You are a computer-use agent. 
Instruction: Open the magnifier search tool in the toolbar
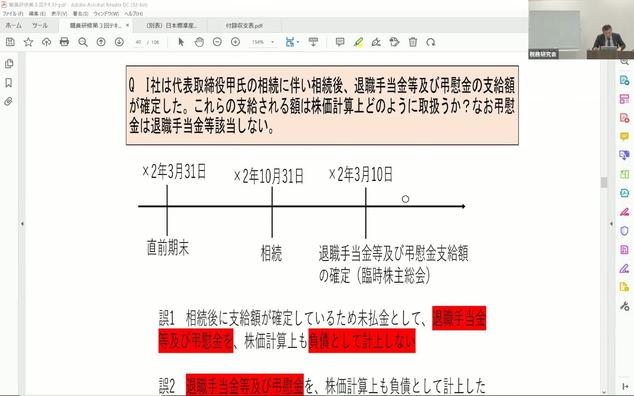coord(83,42)
